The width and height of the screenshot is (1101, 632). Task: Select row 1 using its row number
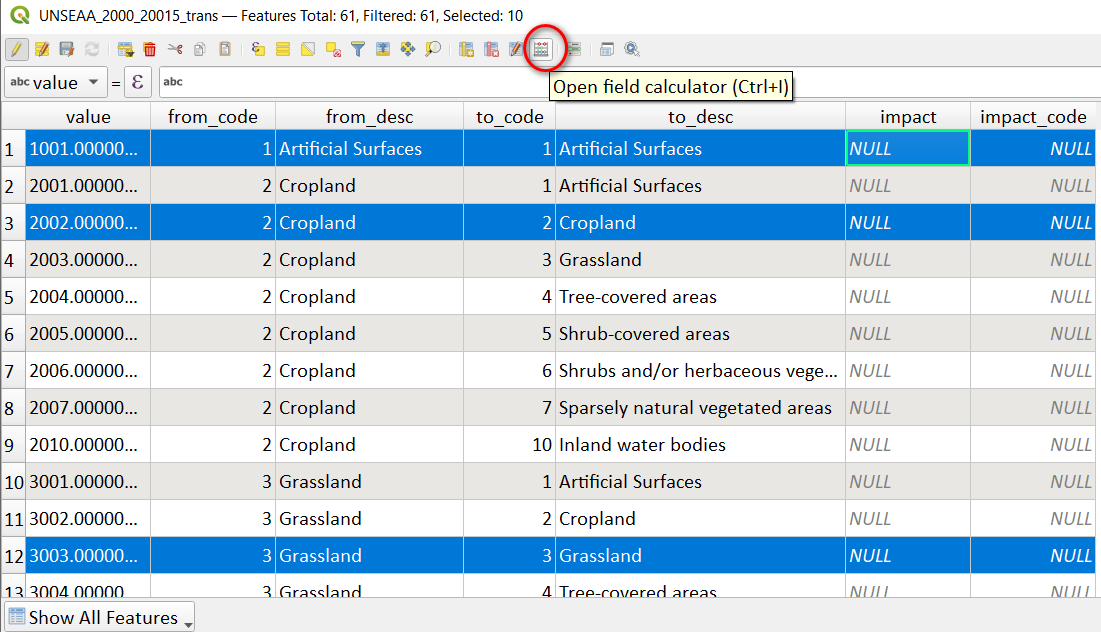[13, 149]
